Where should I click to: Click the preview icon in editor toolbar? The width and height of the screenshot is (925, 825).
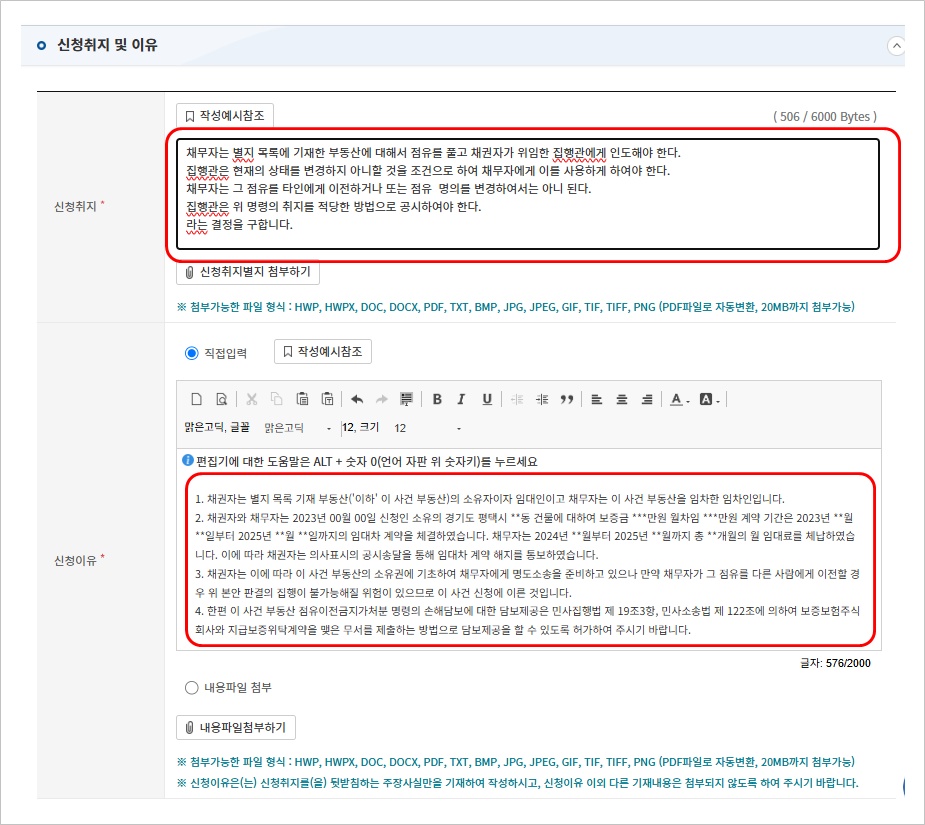221,400
